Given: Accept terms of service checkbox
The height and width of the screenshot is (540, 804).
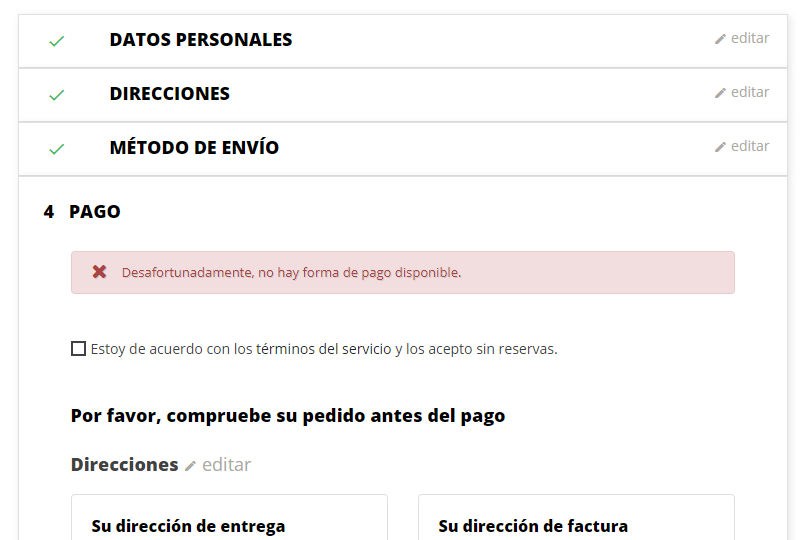Looking at the screenshot, I should point(78,349).
